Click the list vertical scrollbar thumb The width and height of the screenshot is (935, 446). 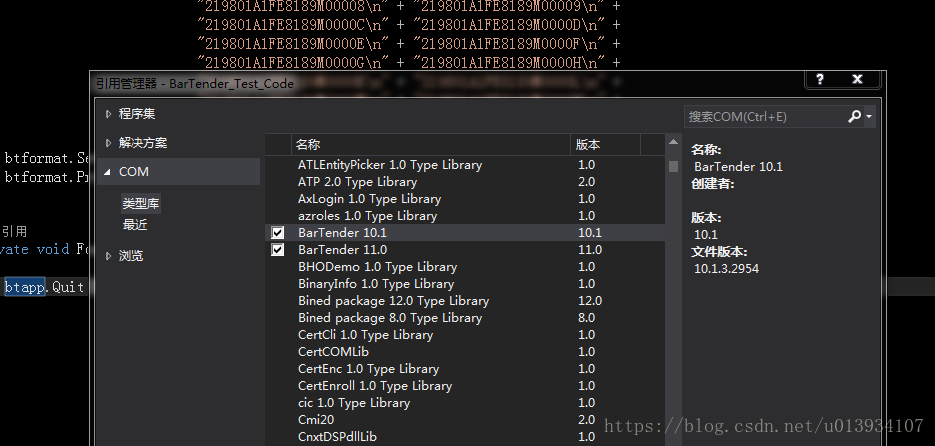pos(673,166)
